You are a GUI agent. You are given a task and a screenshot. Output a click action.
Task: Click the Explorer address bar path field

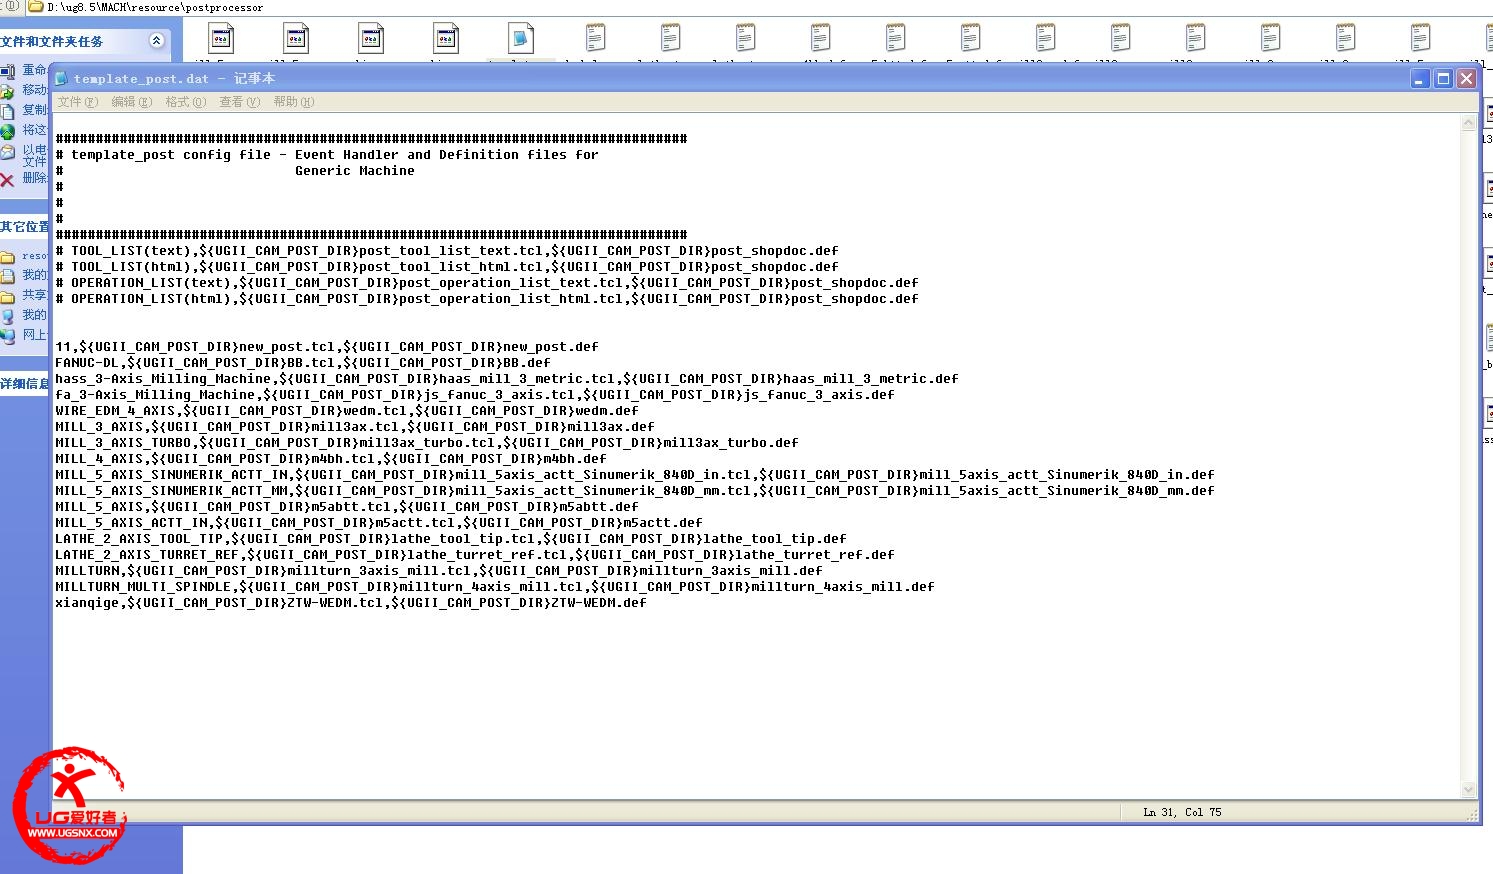tap(760, 7)
